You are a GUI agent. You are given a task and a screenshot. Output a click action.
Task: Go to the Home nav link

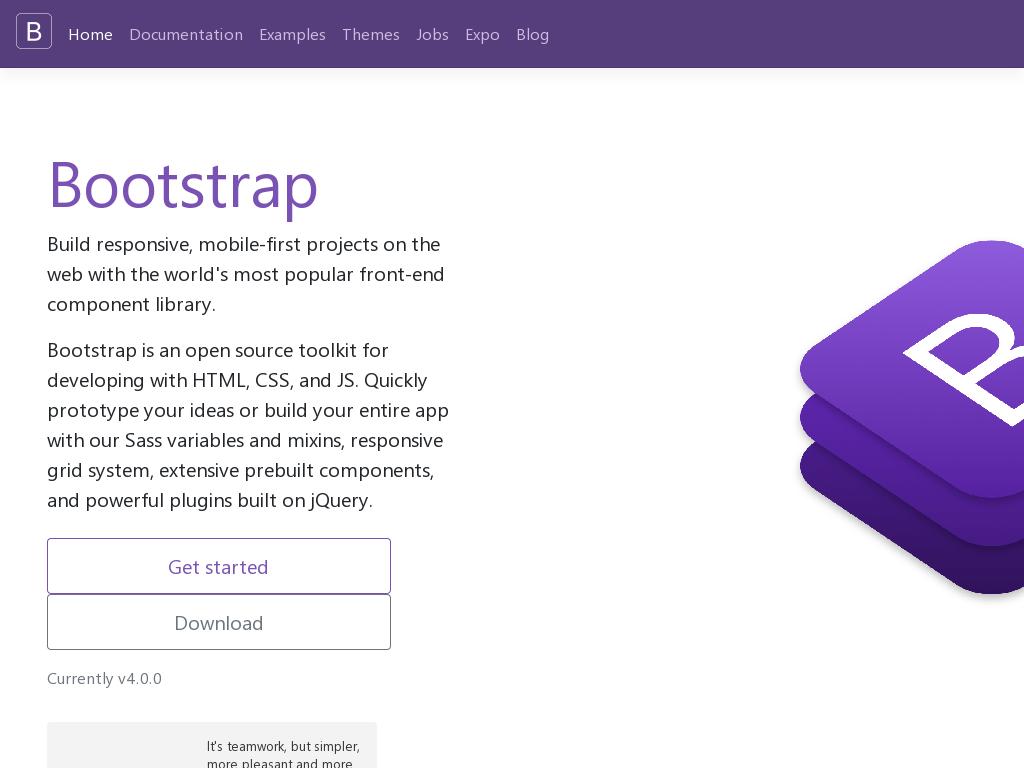tap(90, 34)
